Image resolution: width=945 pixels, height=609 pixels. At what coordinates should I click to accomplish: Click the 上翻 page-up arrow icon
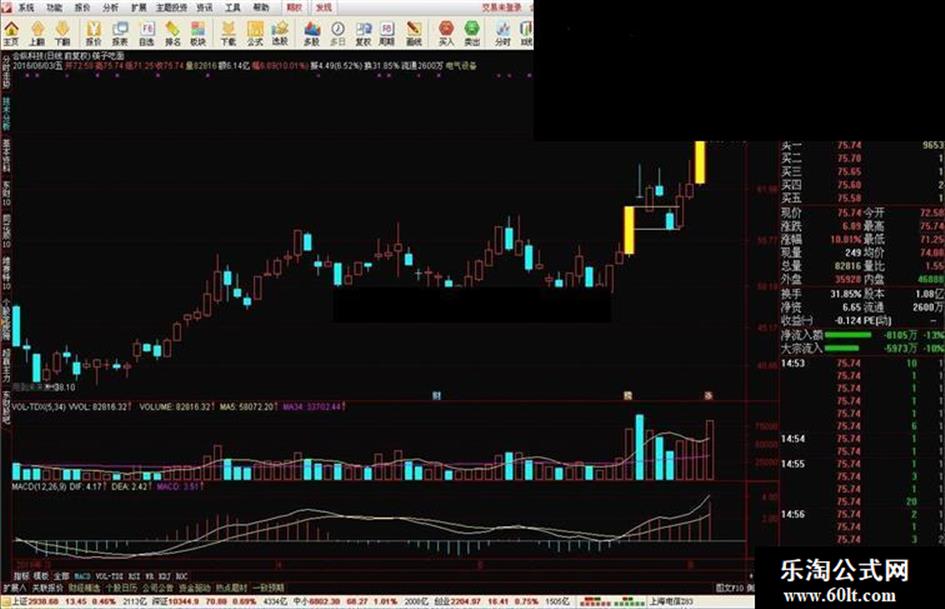37,33
